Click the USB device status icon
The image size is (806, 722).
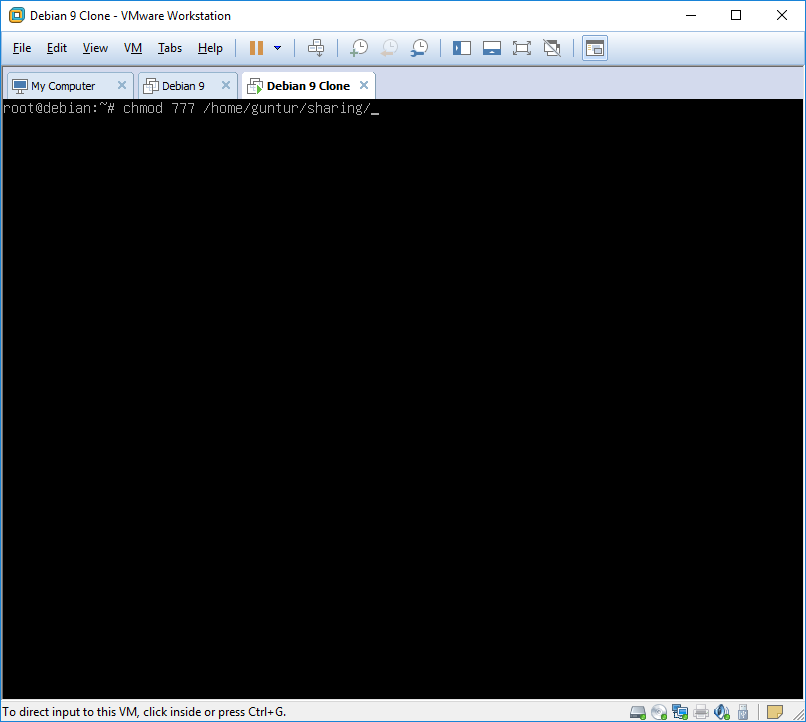coord(743,712)
